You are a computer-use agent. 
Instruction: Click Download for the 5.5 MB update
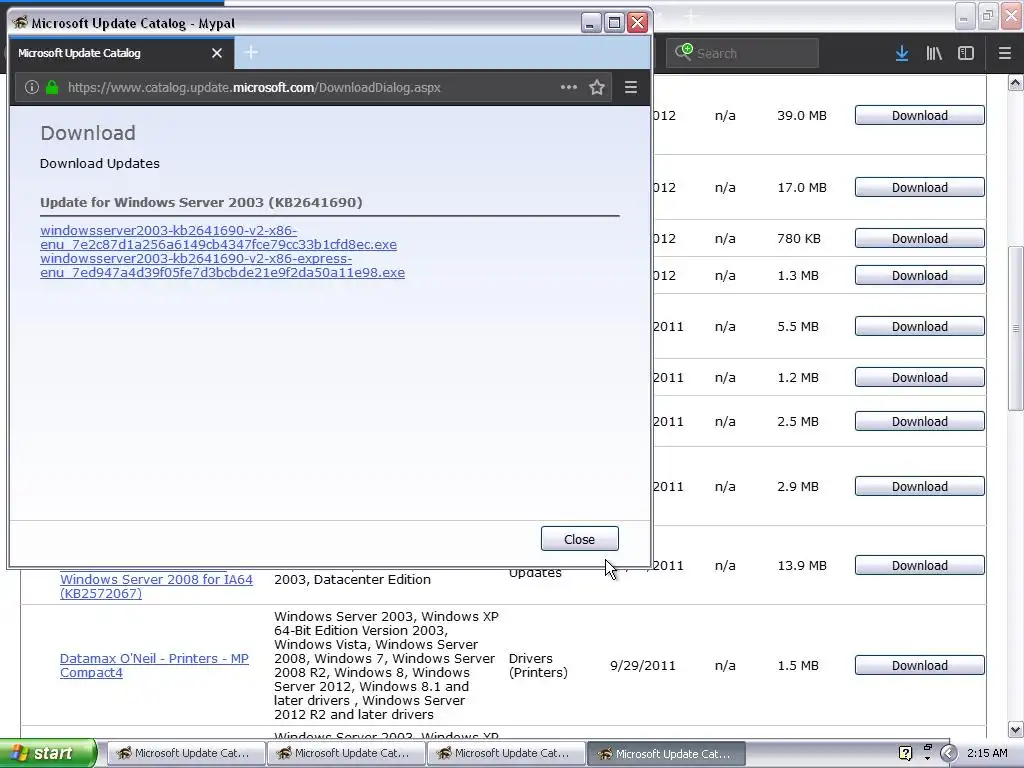[x=920, y=326]
